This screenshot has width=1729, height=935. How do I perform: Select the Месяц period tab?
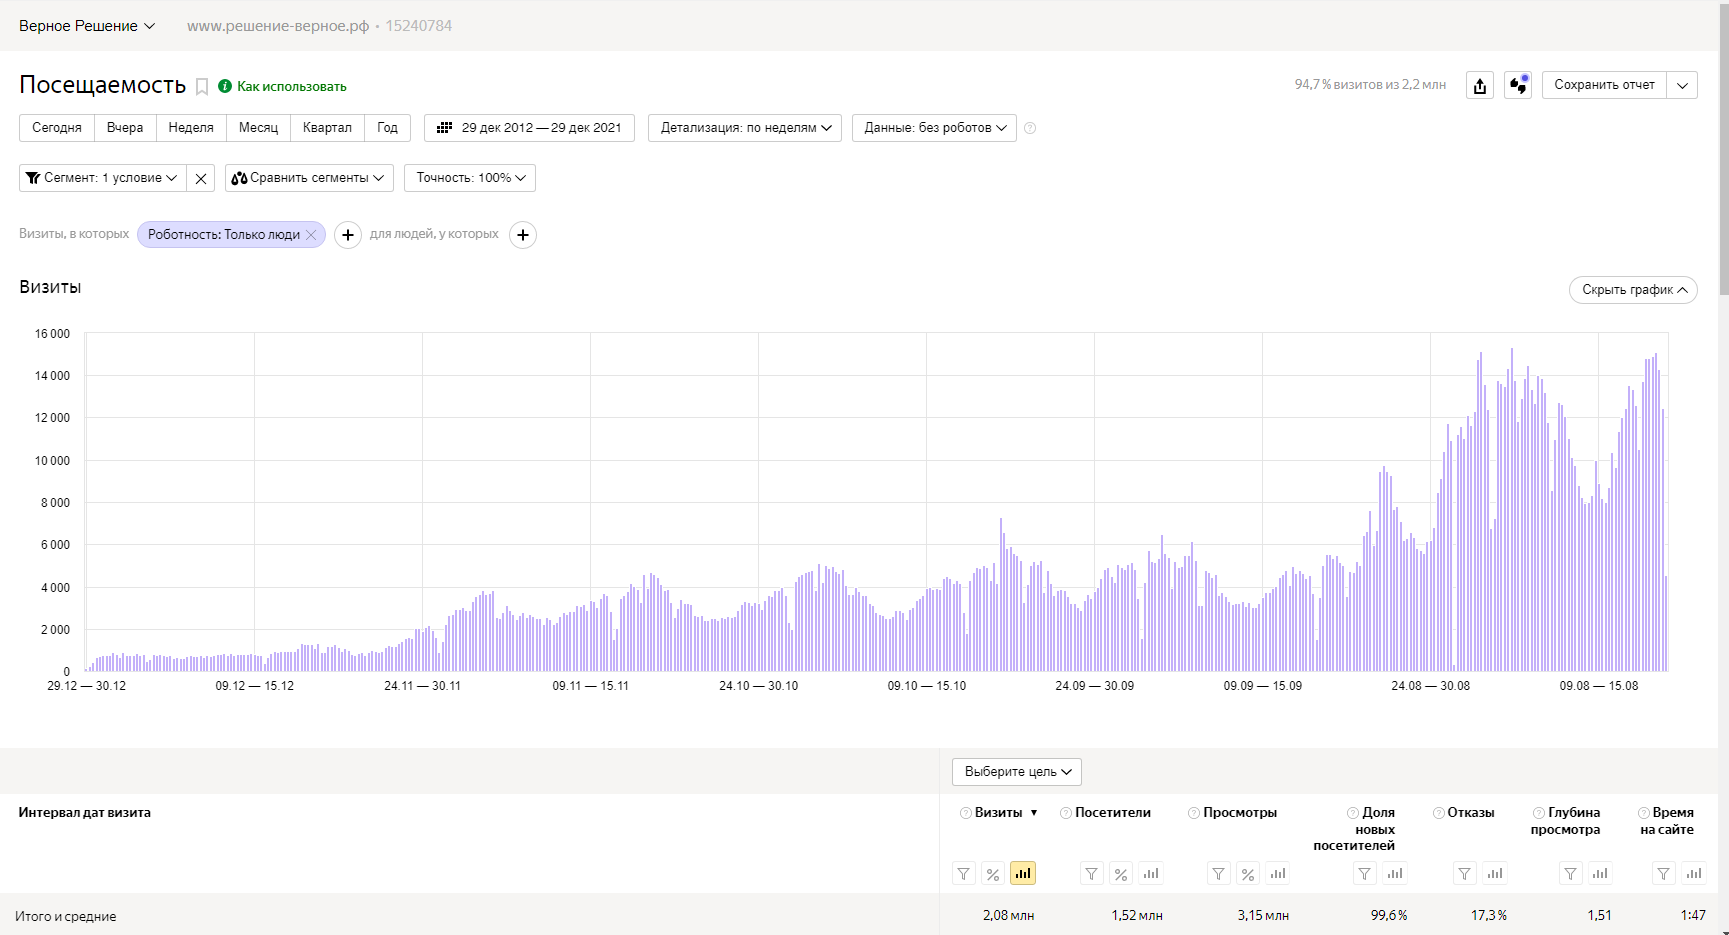[258, 128]
